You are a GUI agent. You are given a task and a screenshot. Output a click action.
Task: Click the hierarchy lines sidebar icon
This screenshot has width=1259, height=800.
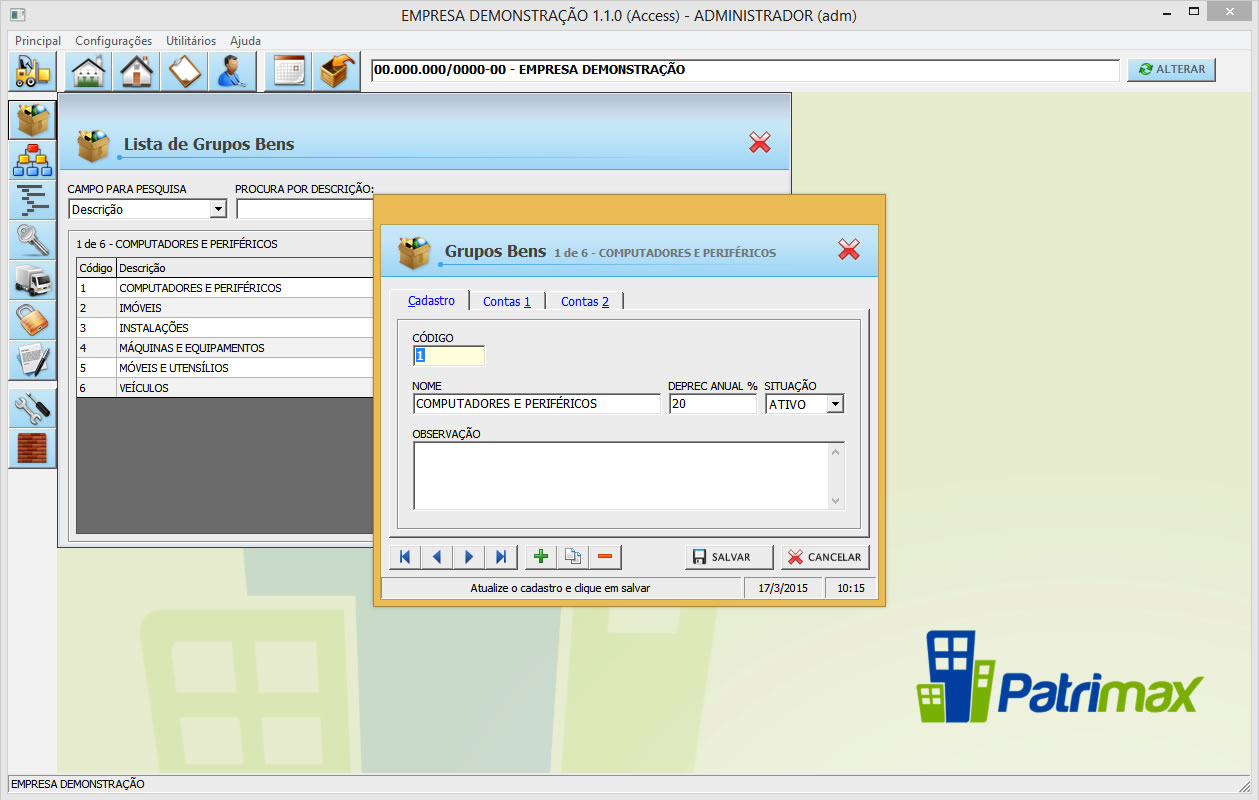(x=33, y=200)
